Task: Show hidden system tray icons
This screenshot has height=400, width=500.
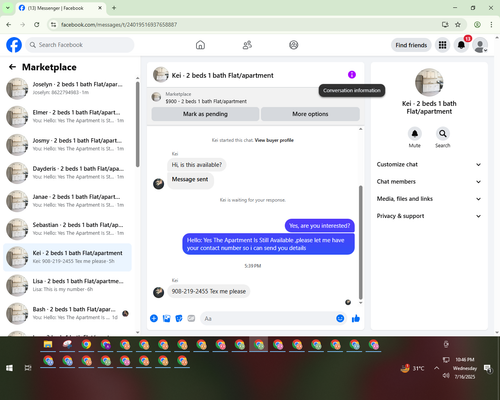Action: (436, 368)
